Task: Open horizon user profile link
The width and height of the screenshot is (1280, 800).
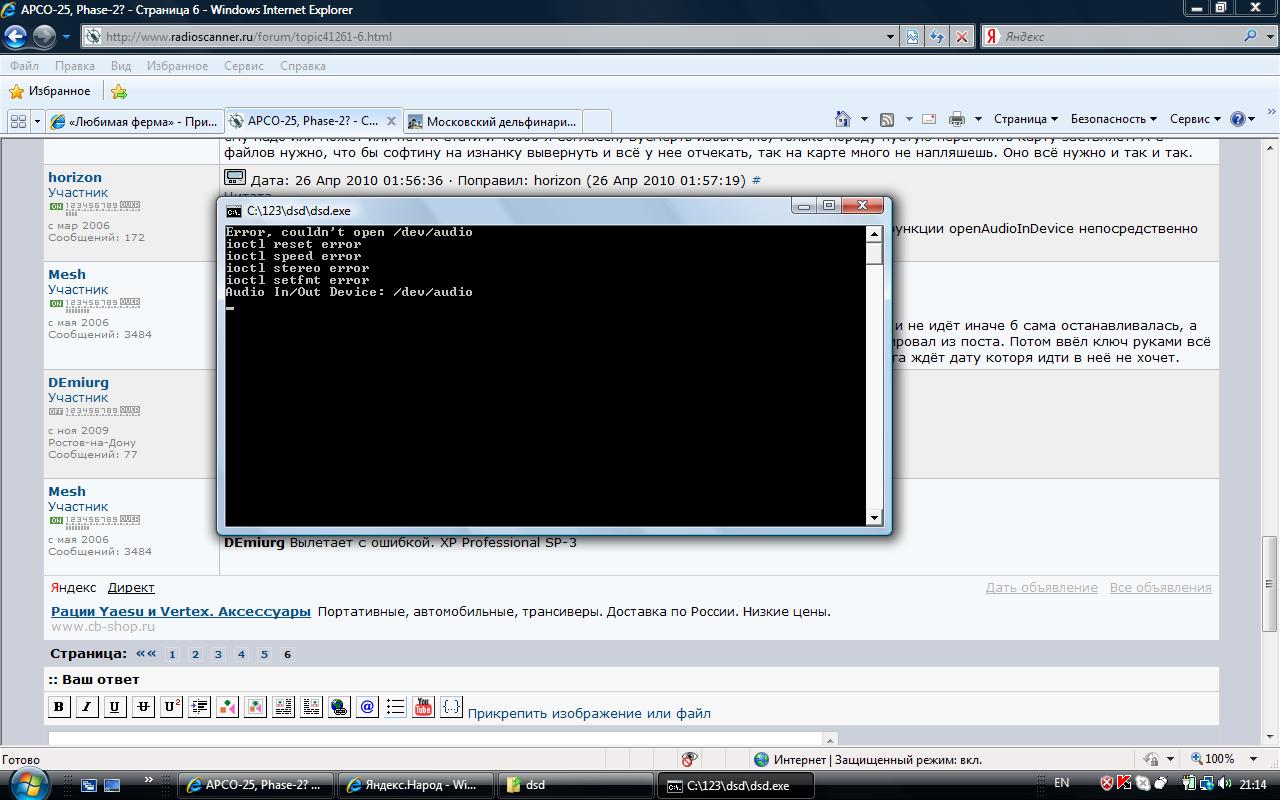Action: (75, 177)
